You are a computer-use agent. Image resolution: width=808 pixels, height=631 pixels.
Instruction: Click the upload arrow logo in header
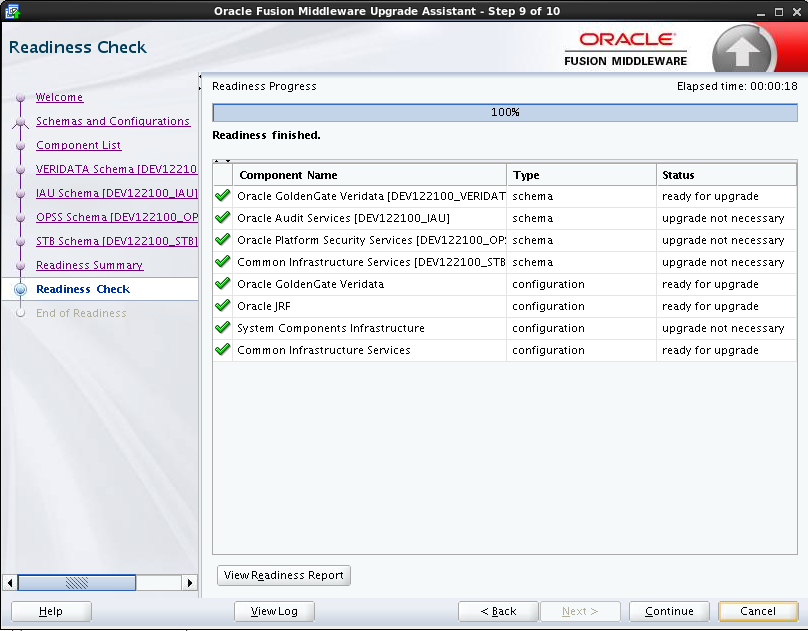click(x=743, y=51)
